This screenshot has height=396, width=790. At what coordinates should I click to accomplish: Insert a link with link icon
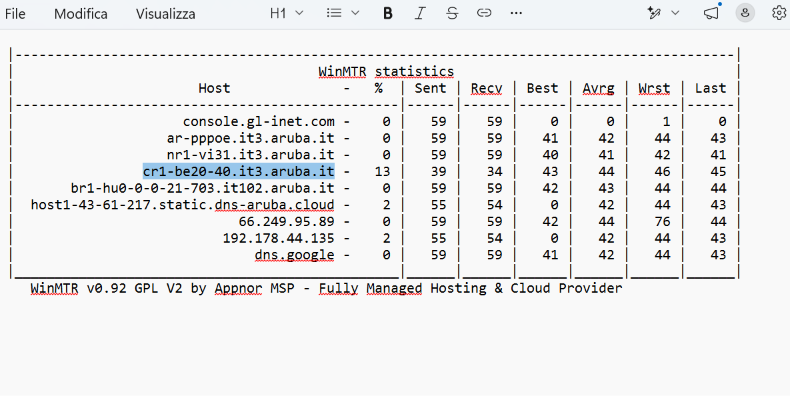tap(484, 13)
